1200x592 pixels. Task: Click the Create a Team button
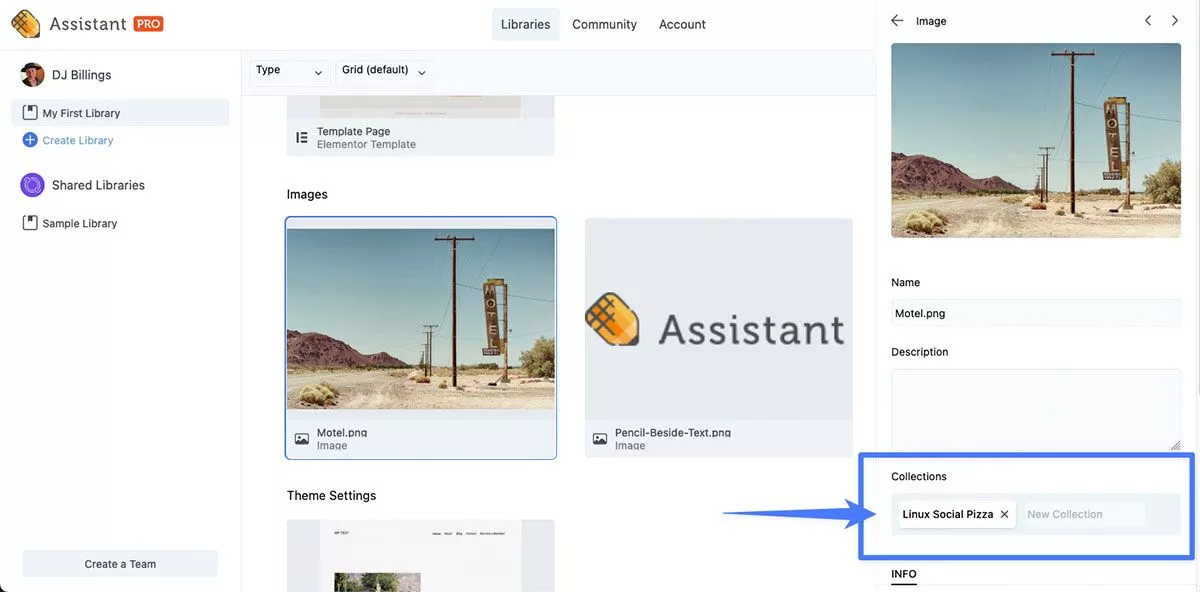pos(120,564)
